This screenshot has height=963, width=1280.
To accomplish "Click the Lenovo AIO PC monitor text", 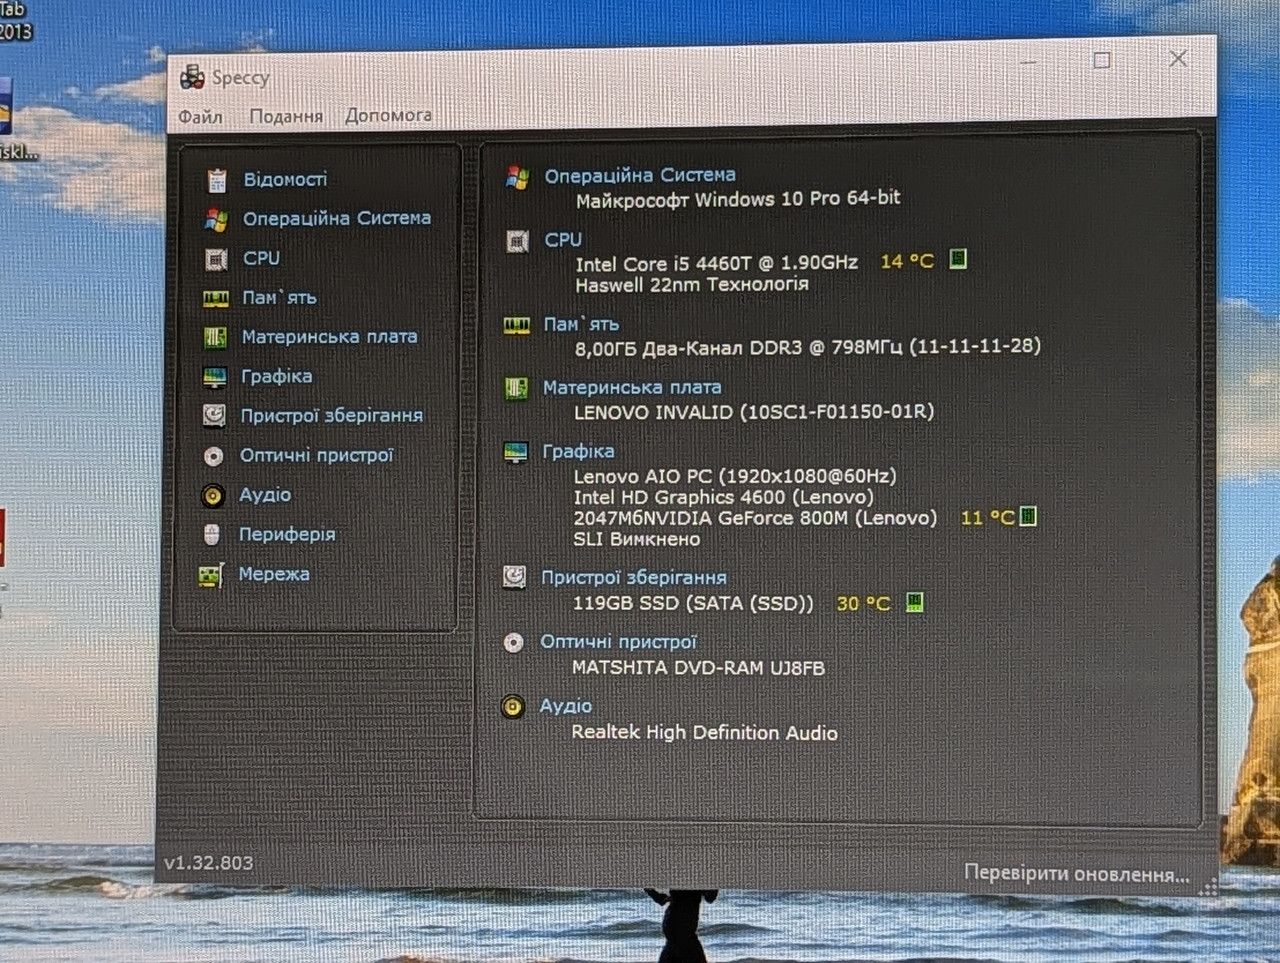I will coord(735,476).
